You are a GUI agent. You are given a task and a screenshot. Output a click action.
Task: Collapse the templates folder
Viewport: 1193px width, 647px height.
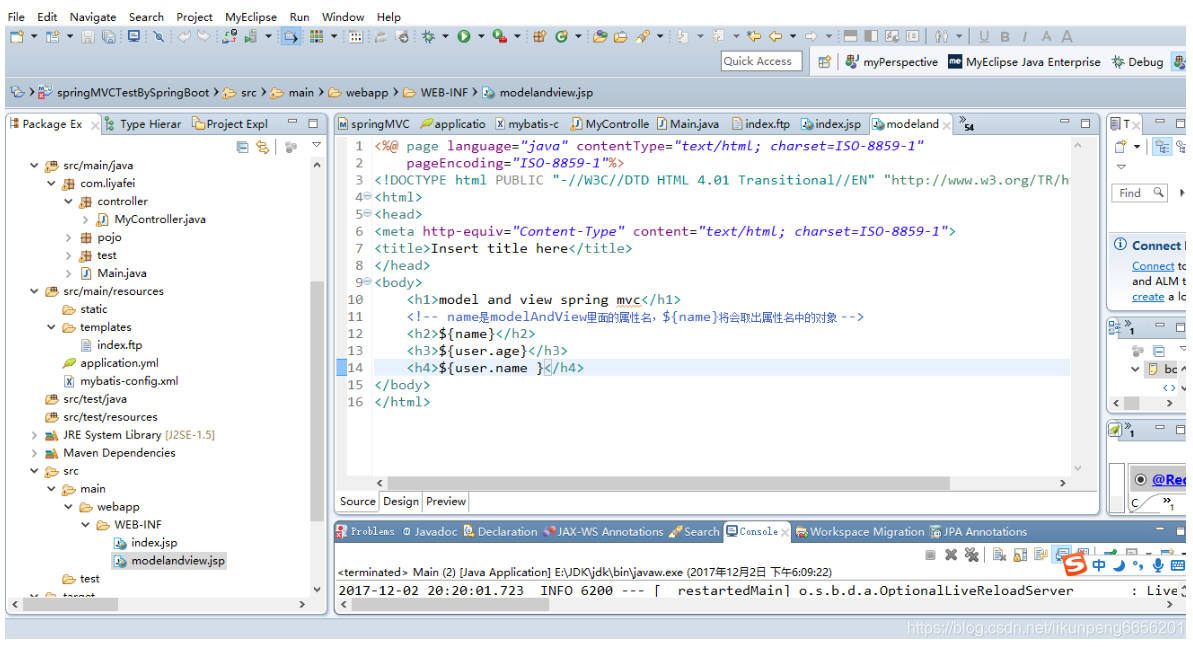[x=51, y=327]
